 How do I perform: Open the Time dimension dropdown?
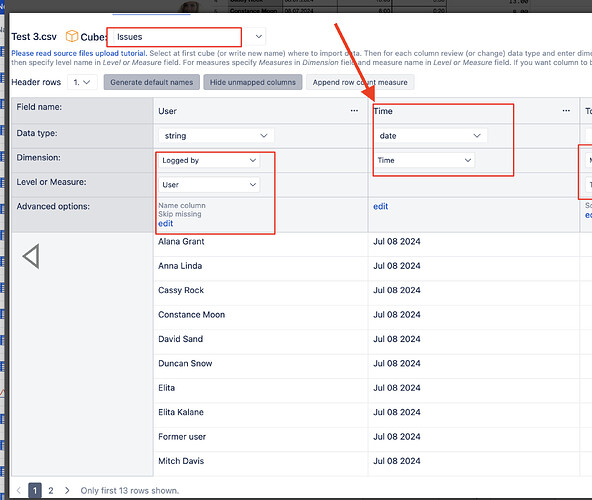(x=424, y=160)
